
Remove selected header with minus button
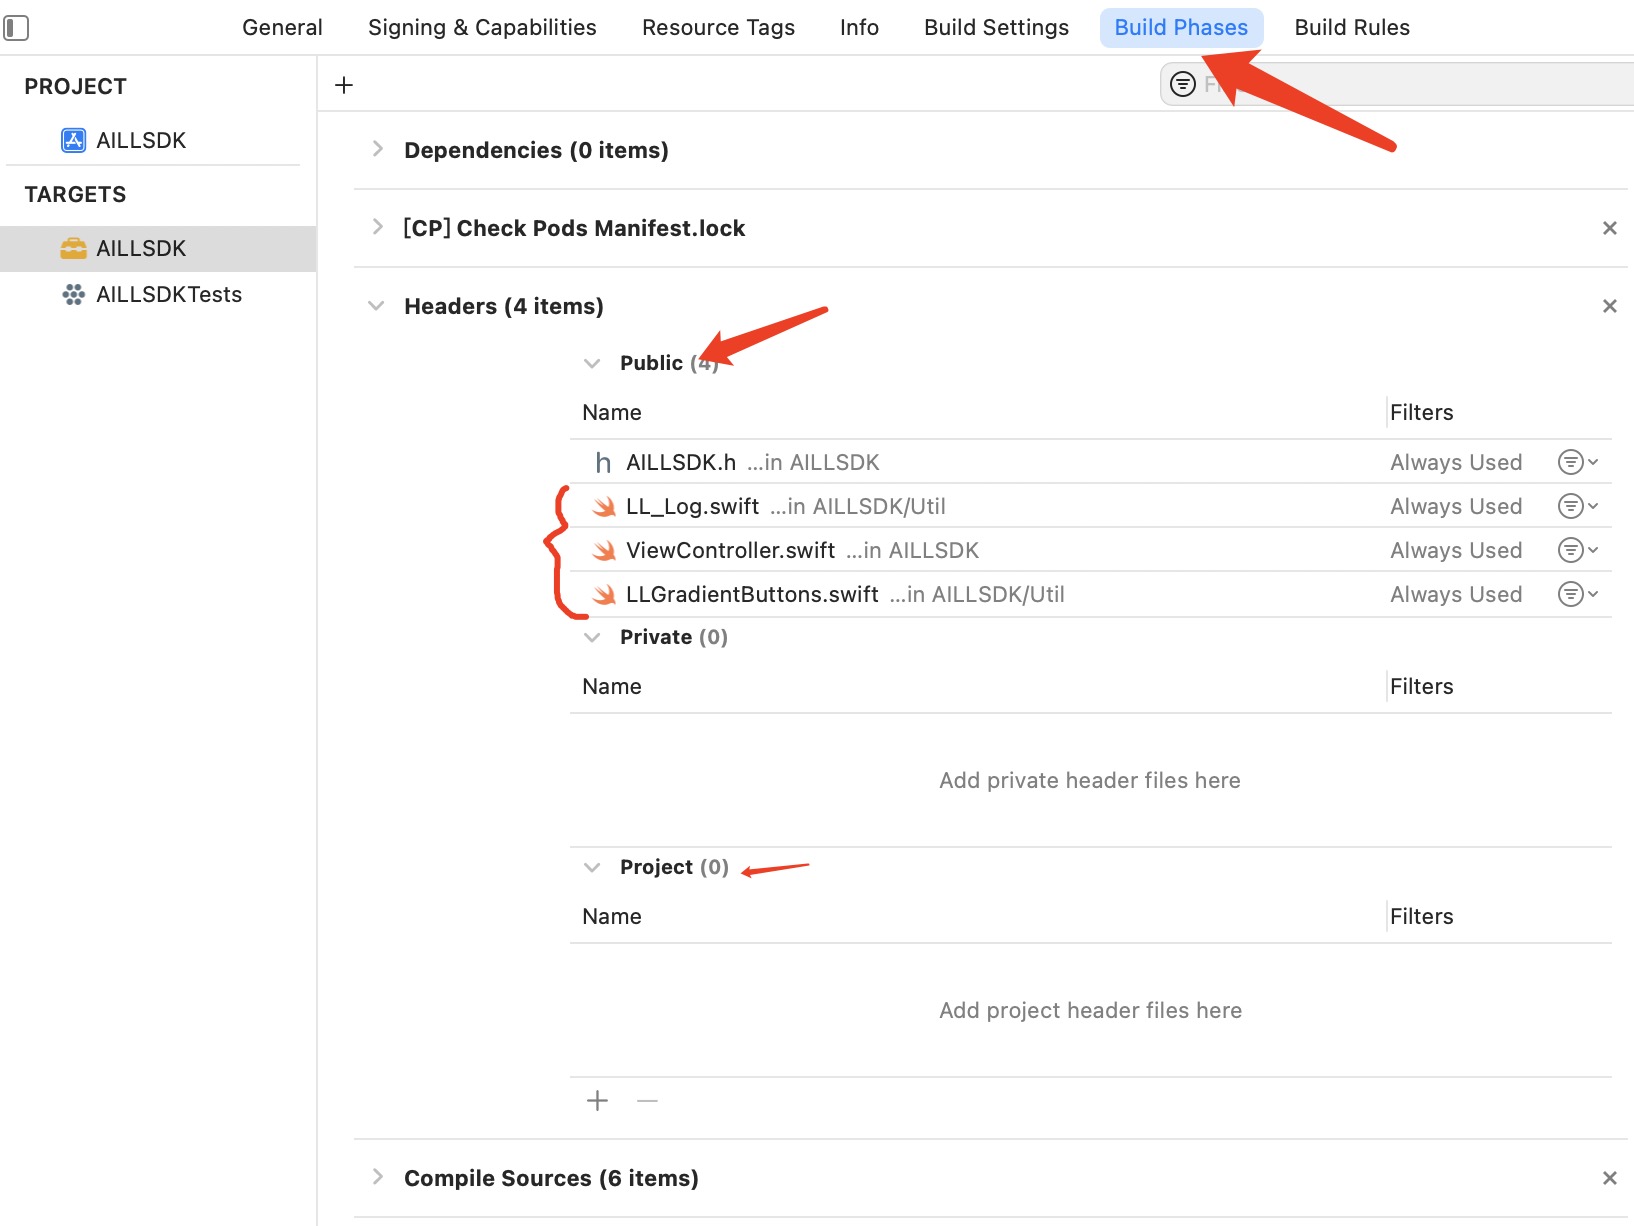647,1101
